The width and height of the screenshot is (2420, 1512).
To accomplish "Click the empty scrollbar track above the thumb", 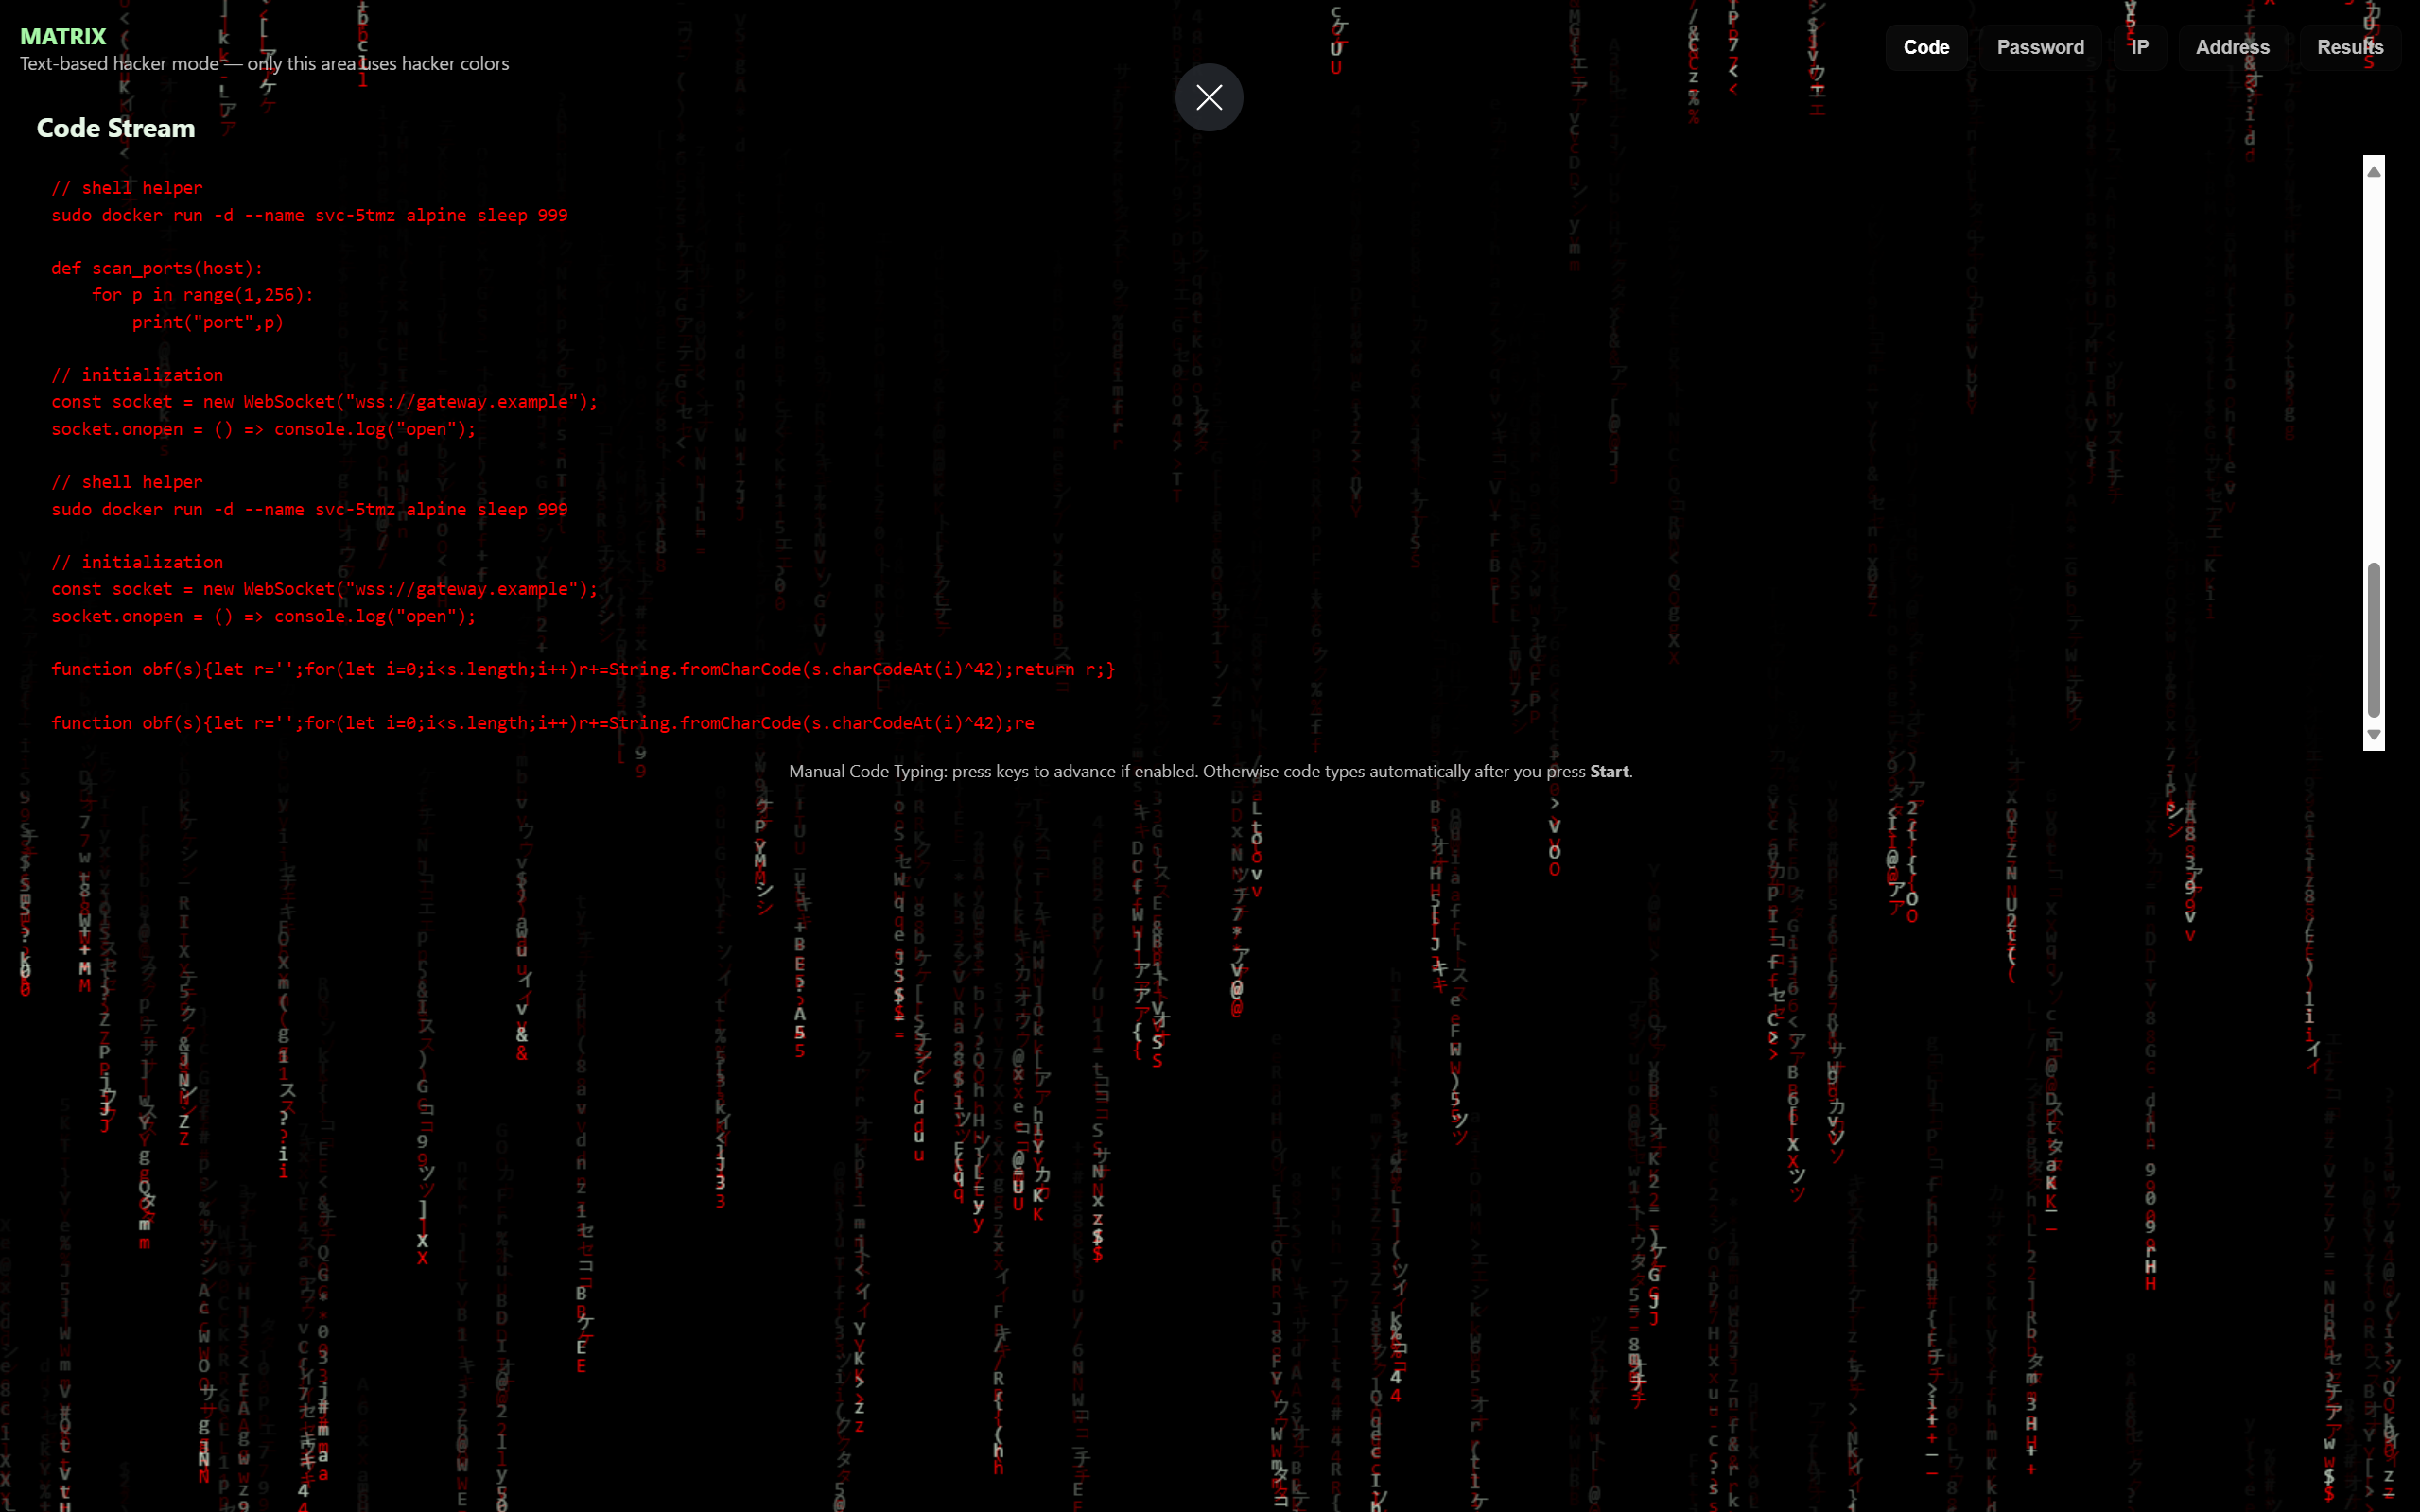I will (x=2373, y=370).
